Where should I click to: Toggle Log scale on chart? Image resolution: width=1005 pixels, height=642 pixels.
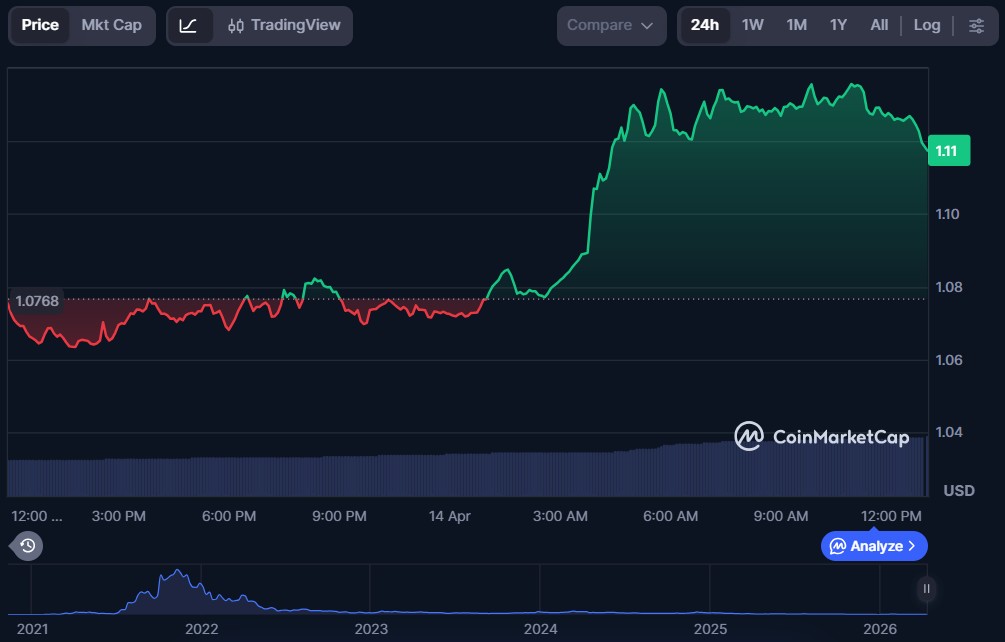click(926, 25)
